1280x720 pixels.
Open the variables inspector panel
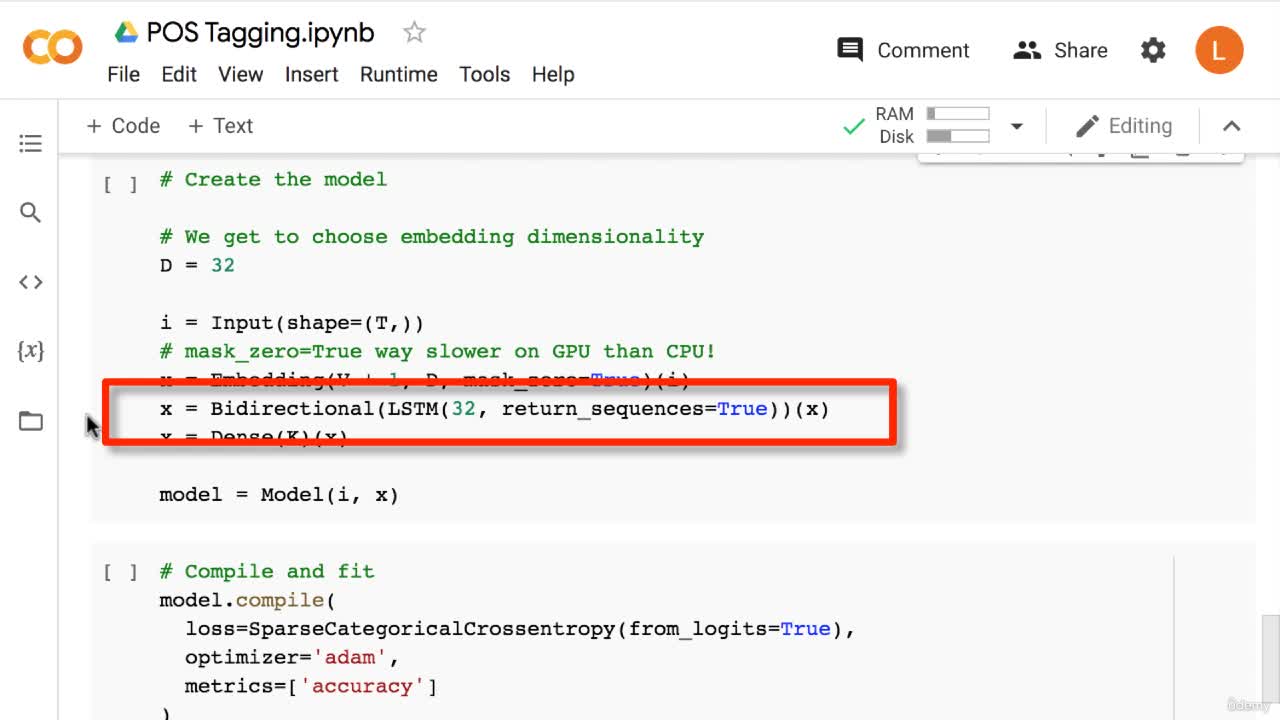[31, 351]
